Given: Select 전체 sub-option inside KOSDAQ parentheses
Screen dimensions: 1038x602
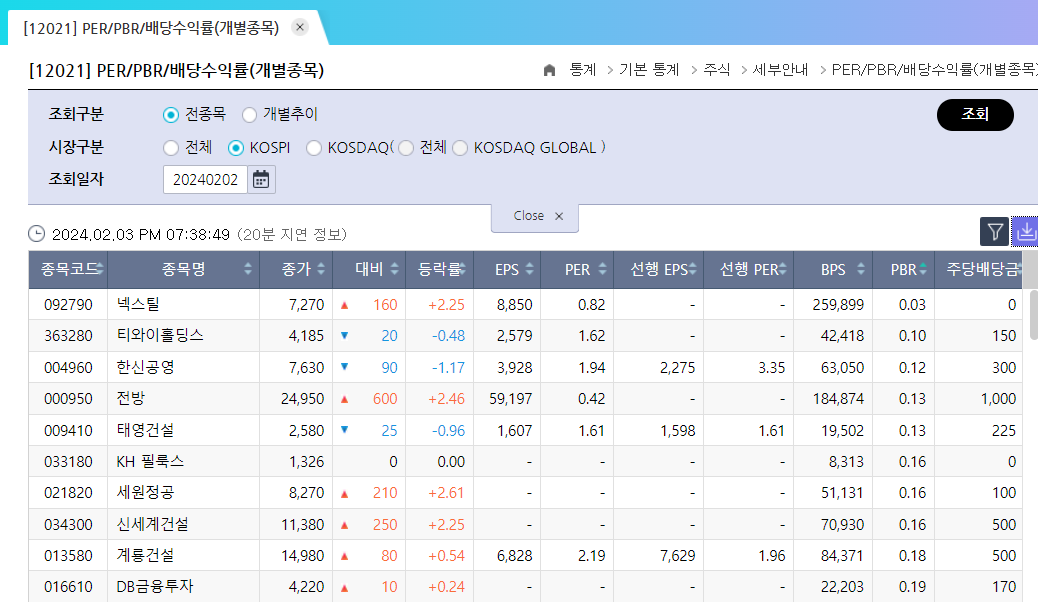Looking at the screenshot, I should click(406, 148).
